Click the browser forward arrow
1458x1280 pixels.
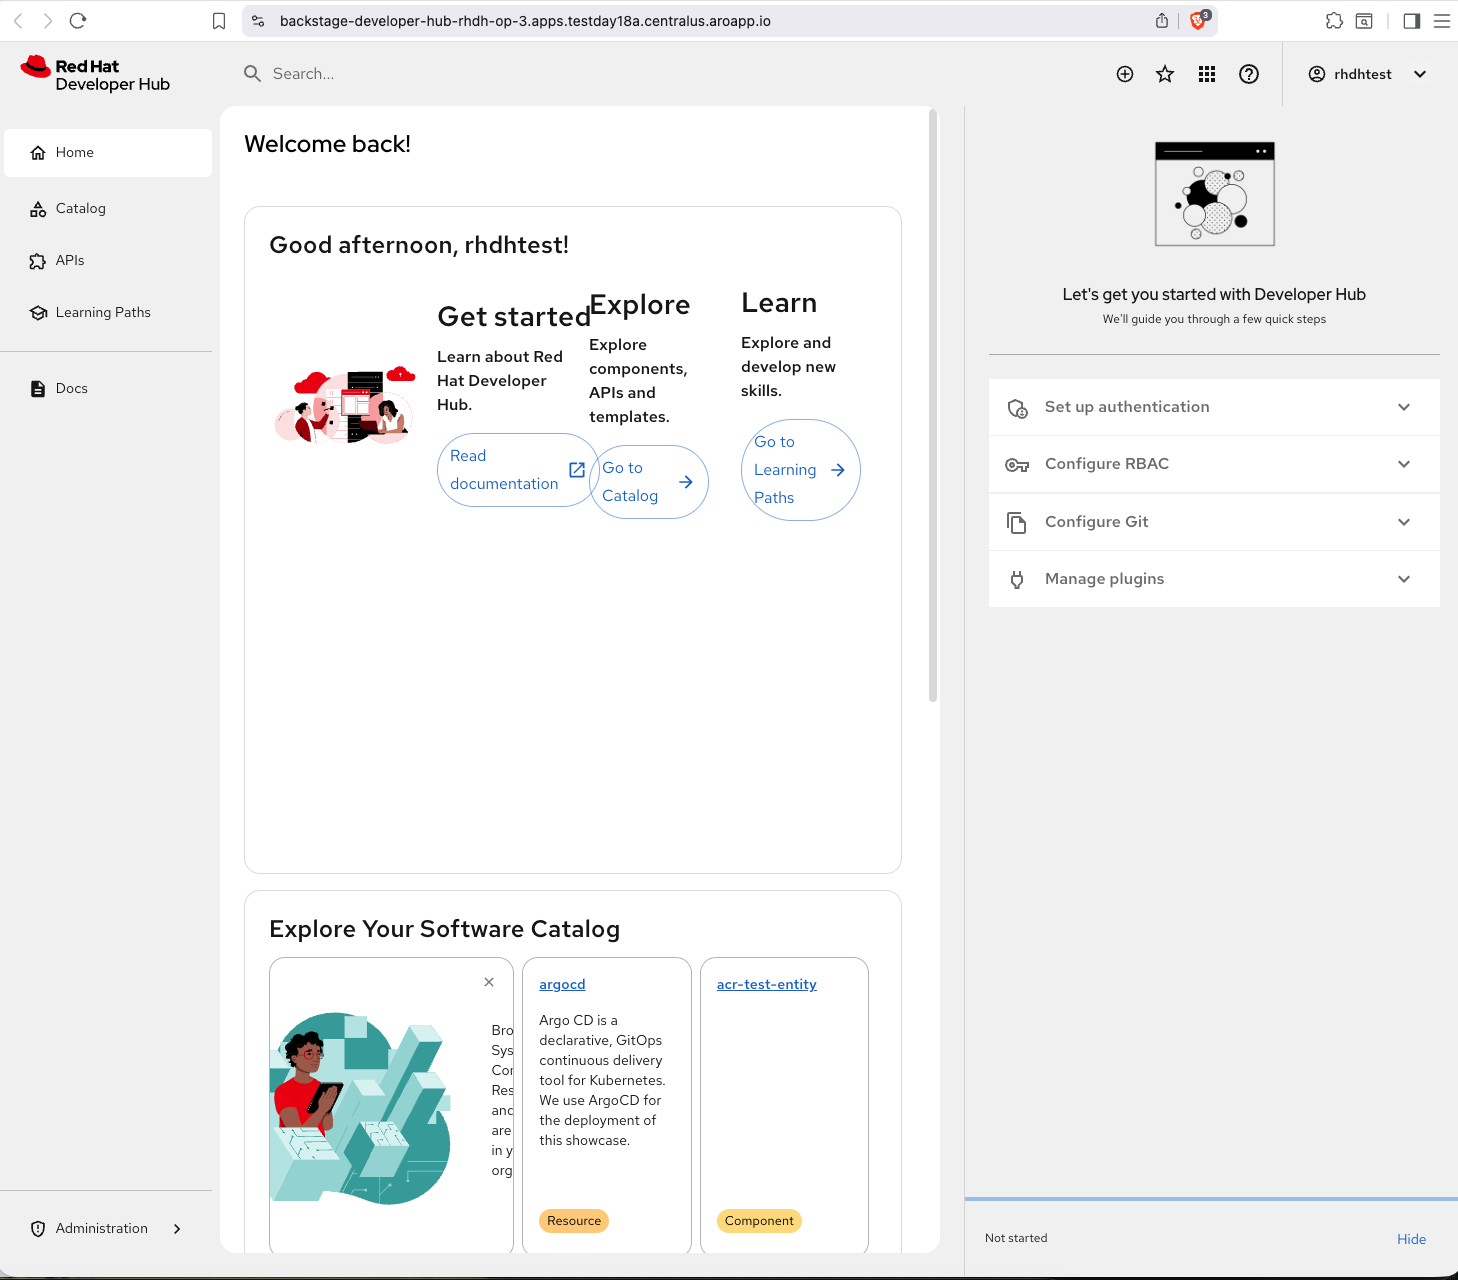point(47,21)
